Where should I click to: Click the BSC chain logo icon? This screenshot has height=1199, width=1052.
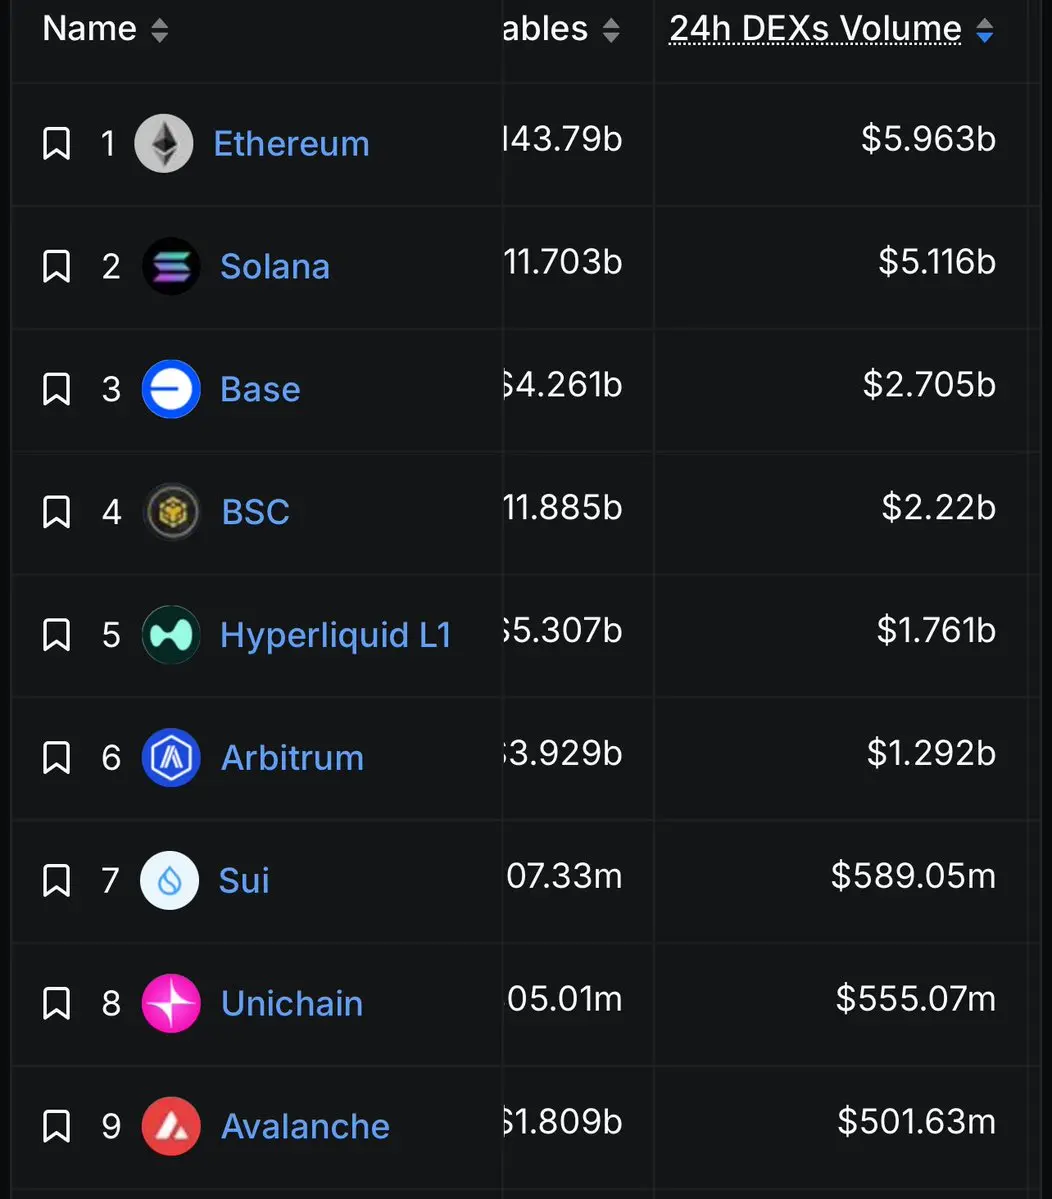pyautogui.click(x=172, y=512)
